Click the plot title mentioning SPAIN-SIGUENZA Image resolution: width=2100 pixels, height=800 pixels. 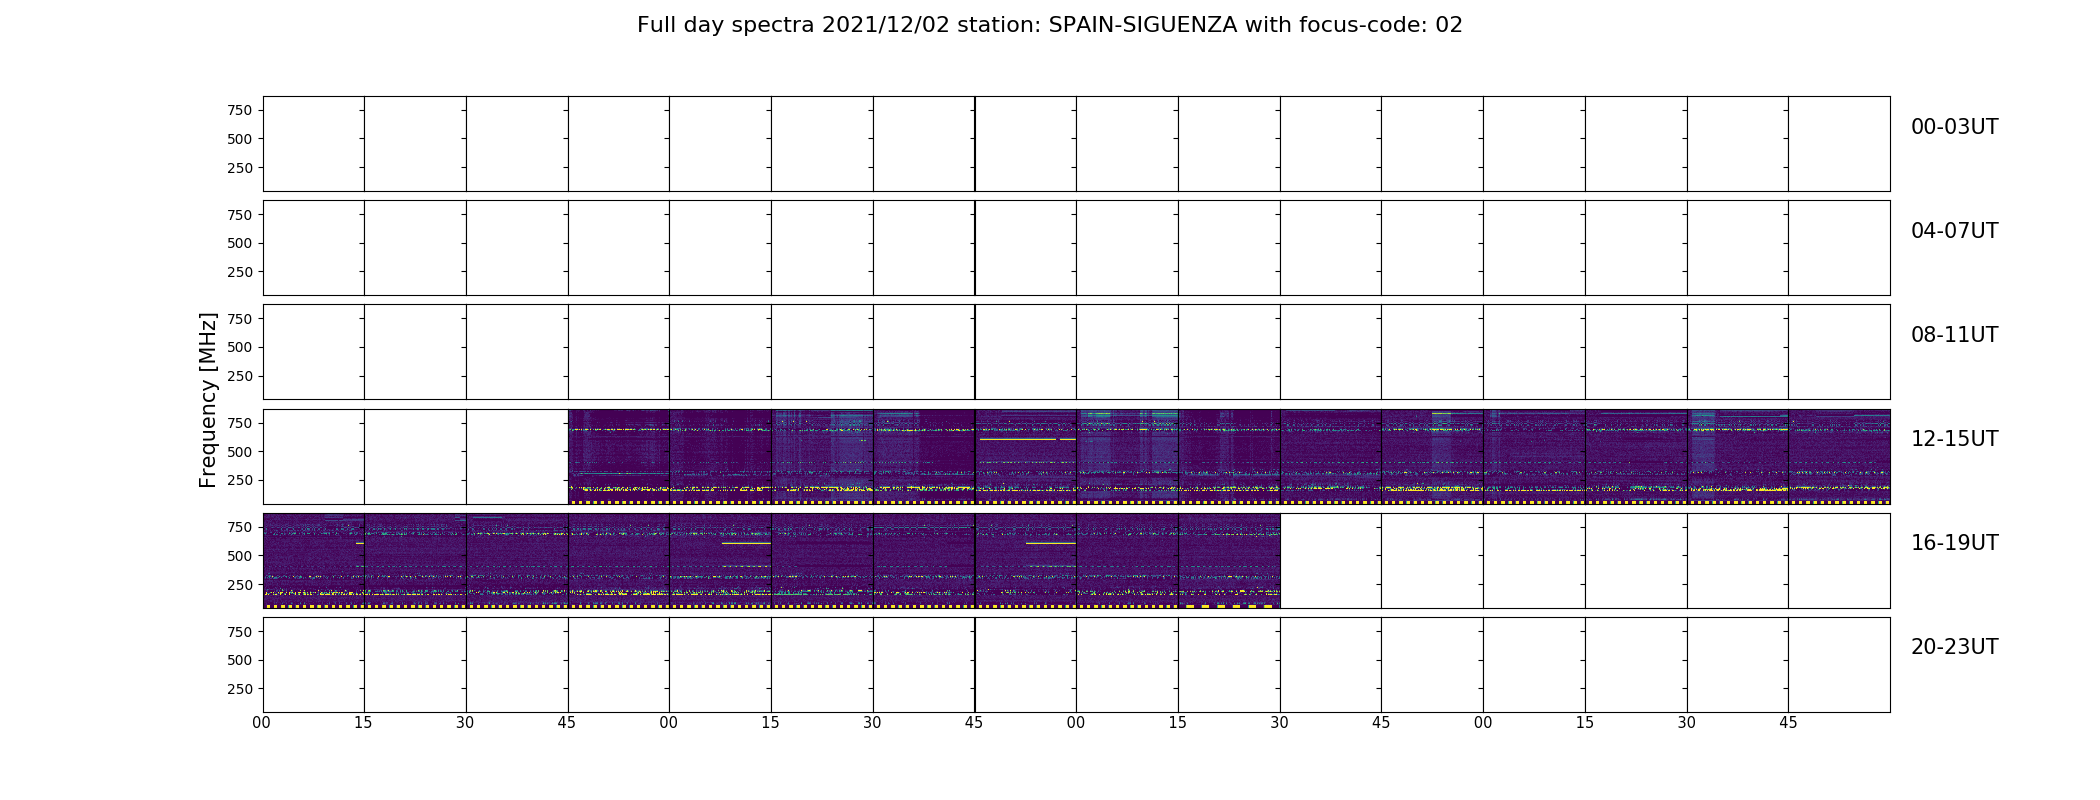click(x=1050, y=25)
